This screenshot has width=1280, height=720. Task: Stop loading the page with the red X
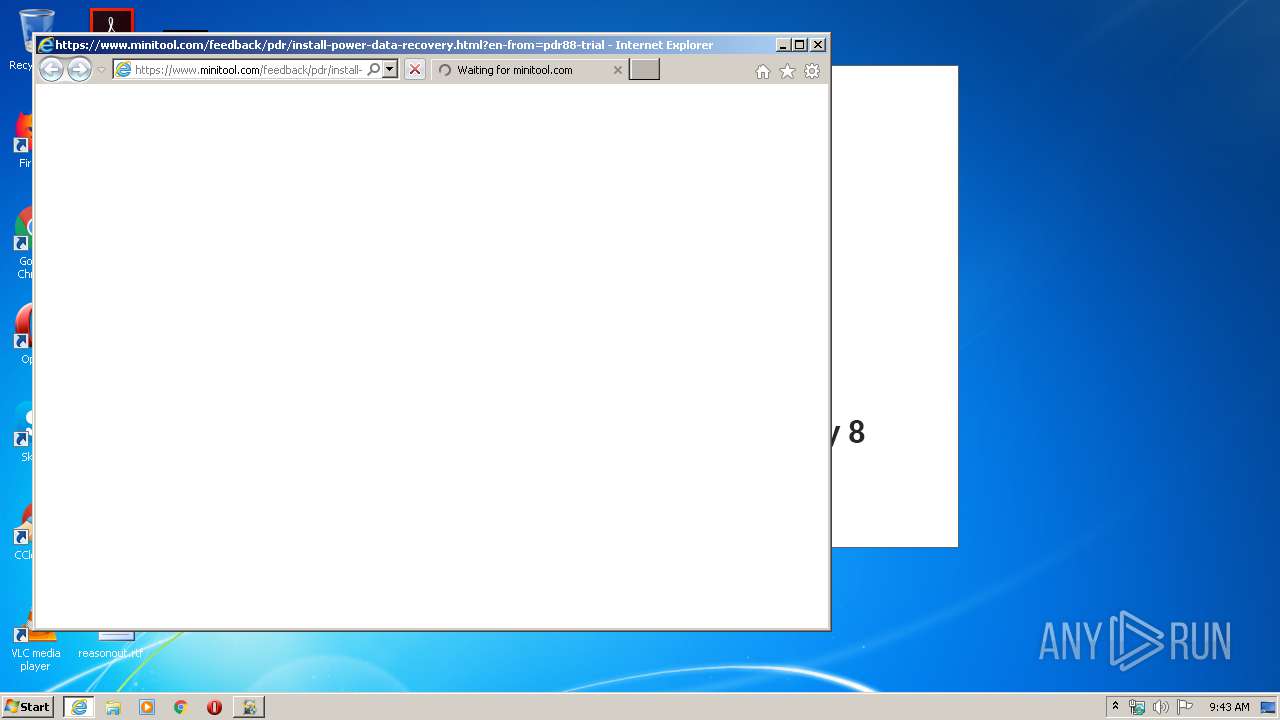415,70
